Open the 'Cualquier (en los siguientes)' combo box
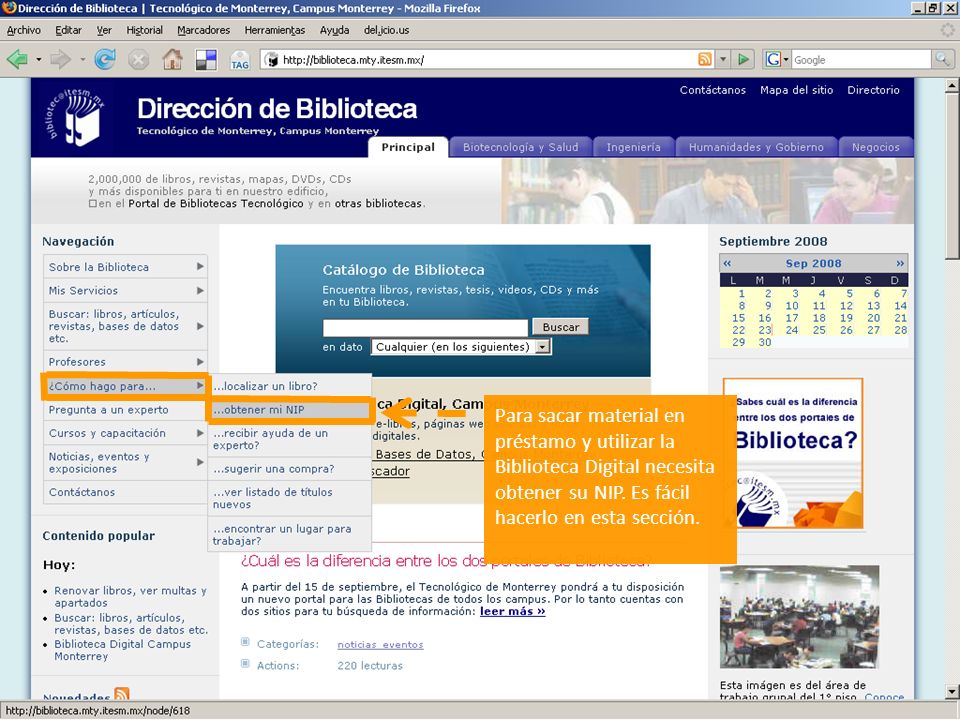This screenshot has width=960, height=720. pyautogui.click(x=461, y=347)
